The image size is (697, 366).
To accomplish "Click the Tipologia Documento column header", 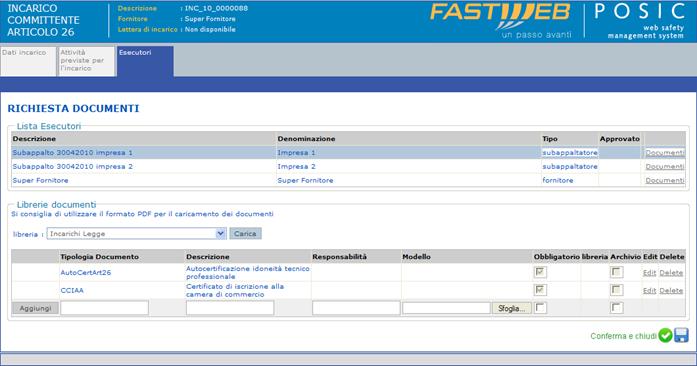I will (100, 257).
